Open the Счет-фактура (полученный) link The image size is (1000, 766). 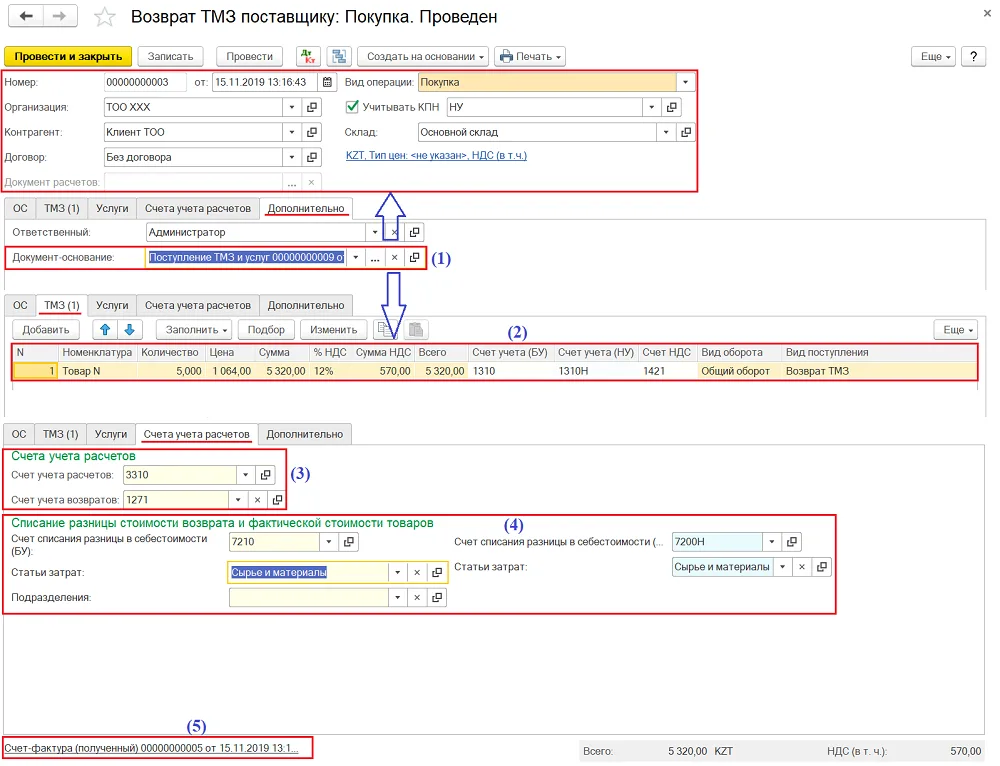click(151, 748)
